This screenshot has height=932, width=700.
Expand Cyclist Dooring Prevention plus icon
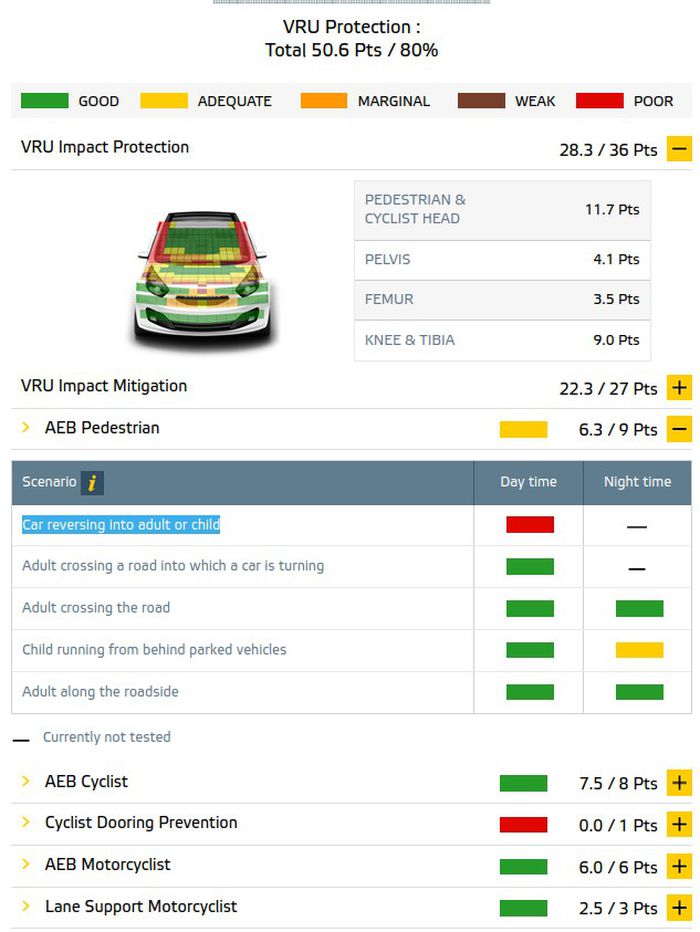[680, 825]
